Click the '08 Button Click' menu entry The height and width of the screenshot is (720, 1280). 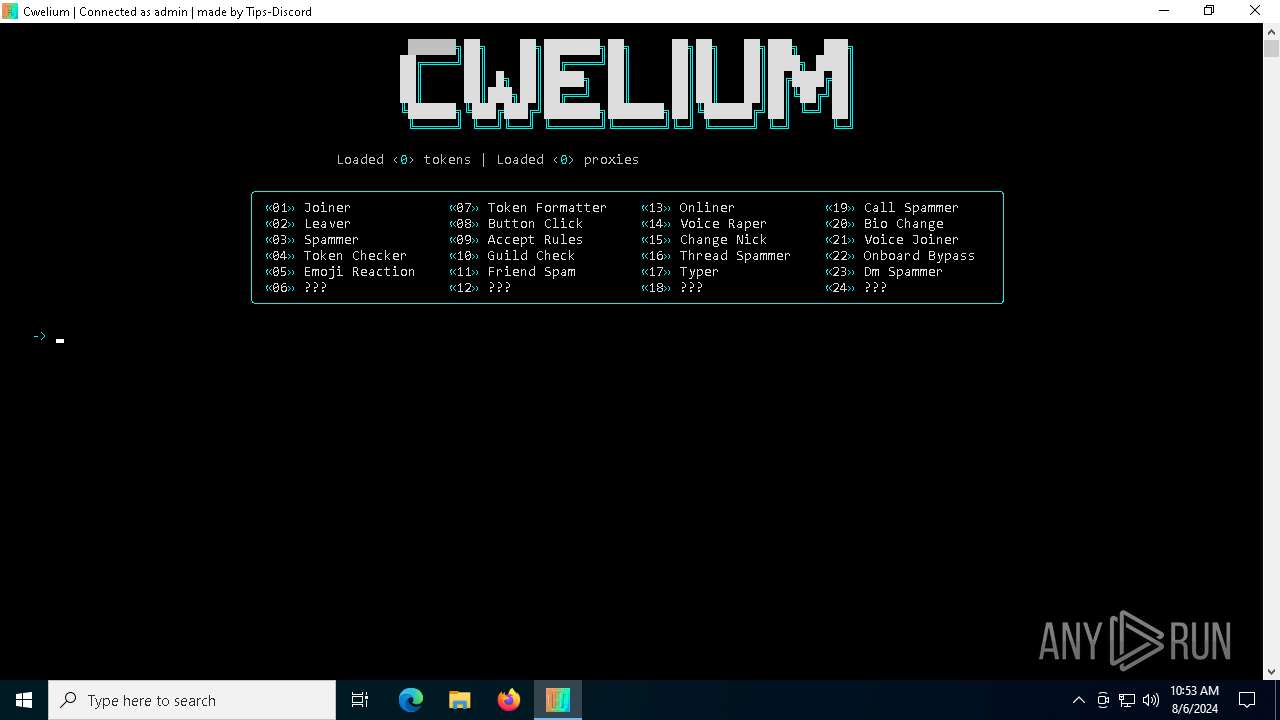(x=516, y=224)
